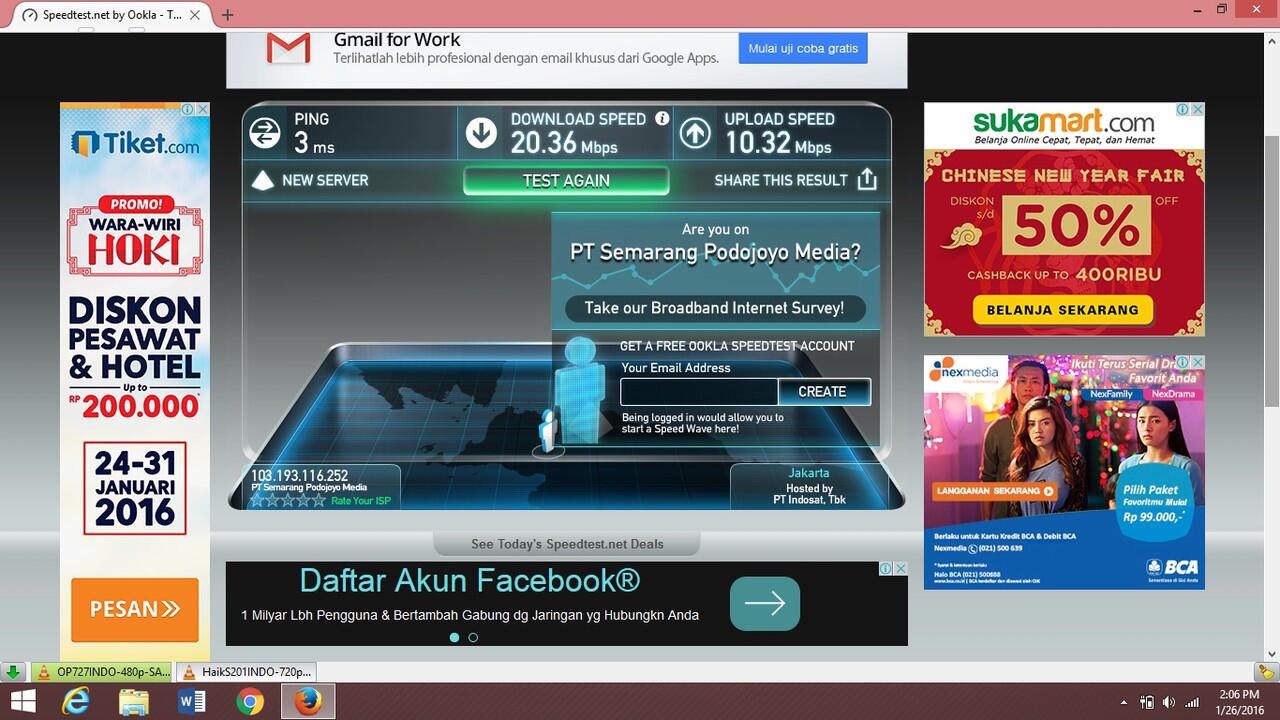
Task: Click the TEST AGAIN button
Action: [x=566, y=181]
